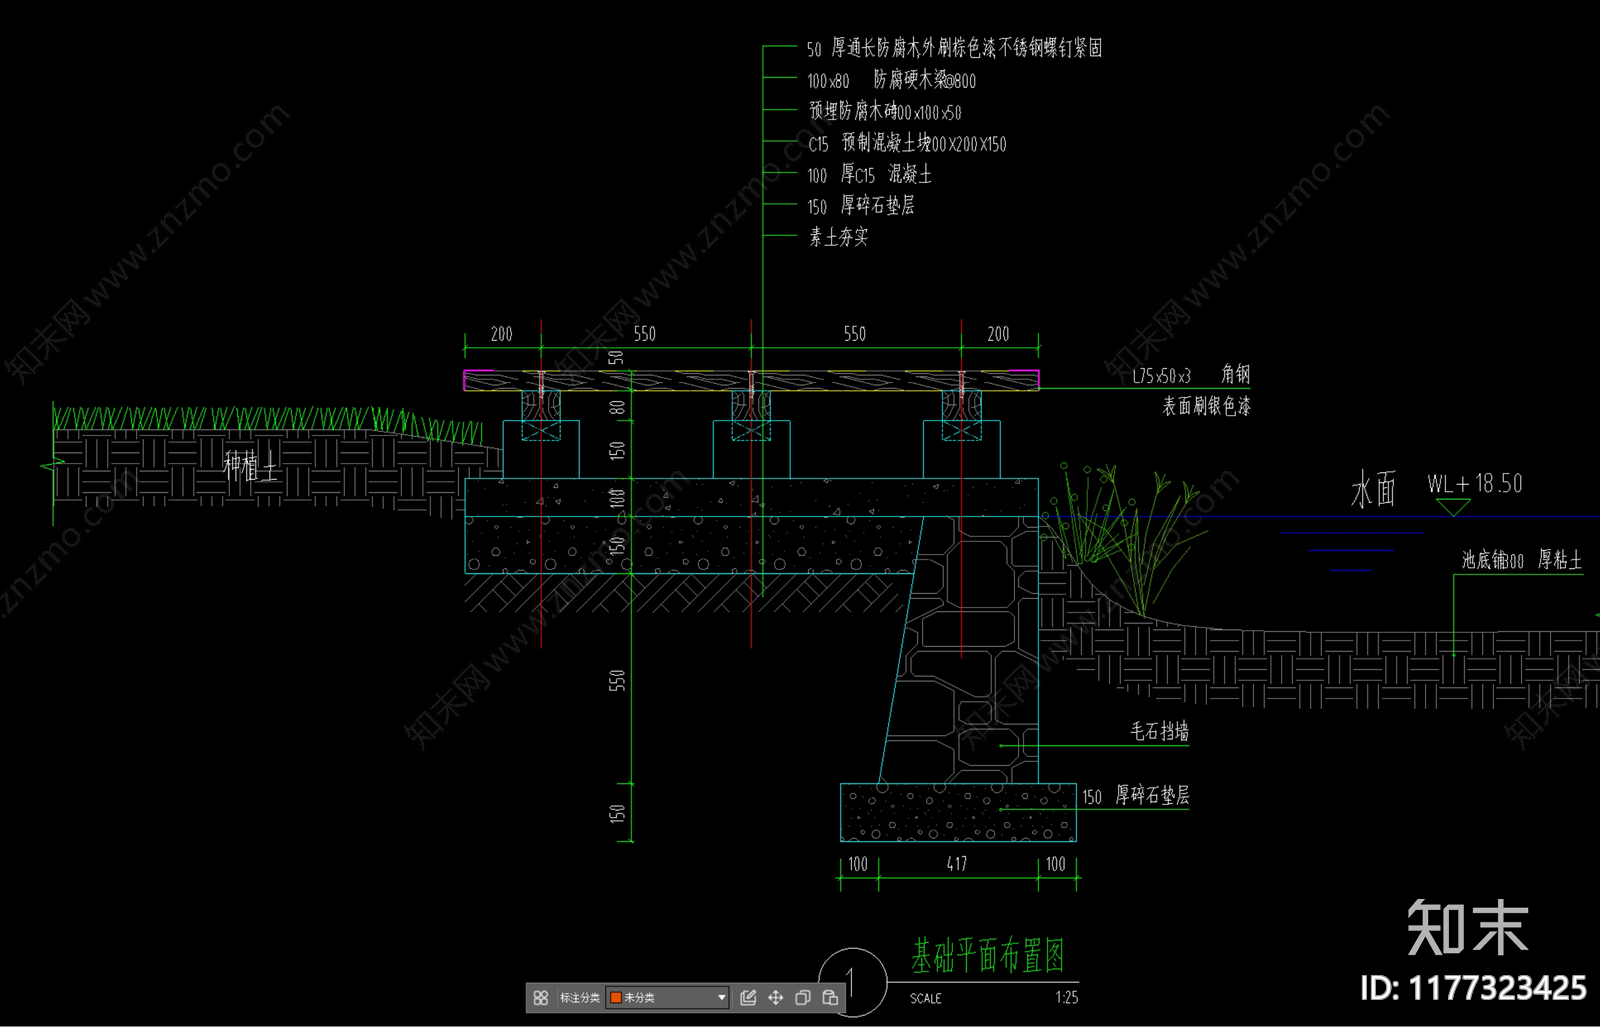Click the 角钢 angle steel annotation

tap(1236, 374)
